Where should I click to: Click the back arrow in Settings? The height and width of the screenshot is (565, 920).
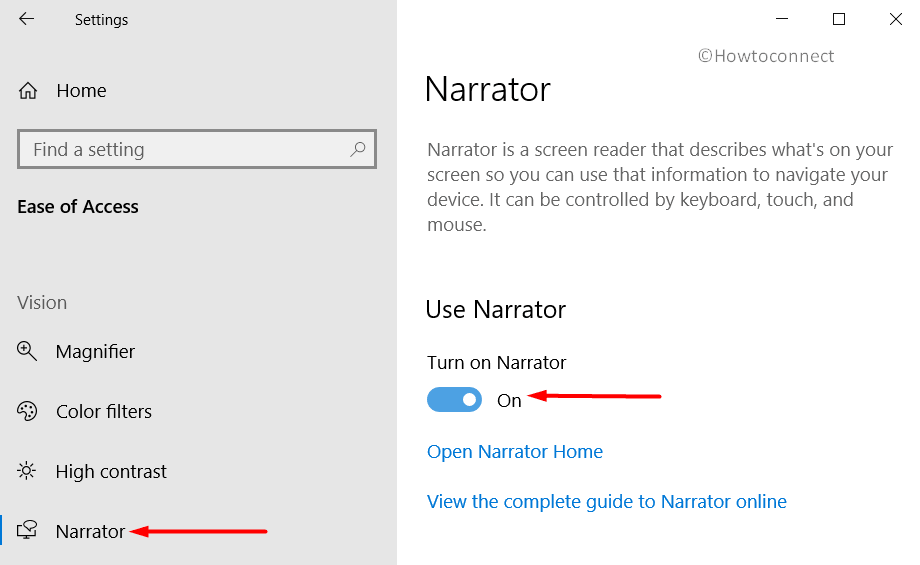[26, 19]
